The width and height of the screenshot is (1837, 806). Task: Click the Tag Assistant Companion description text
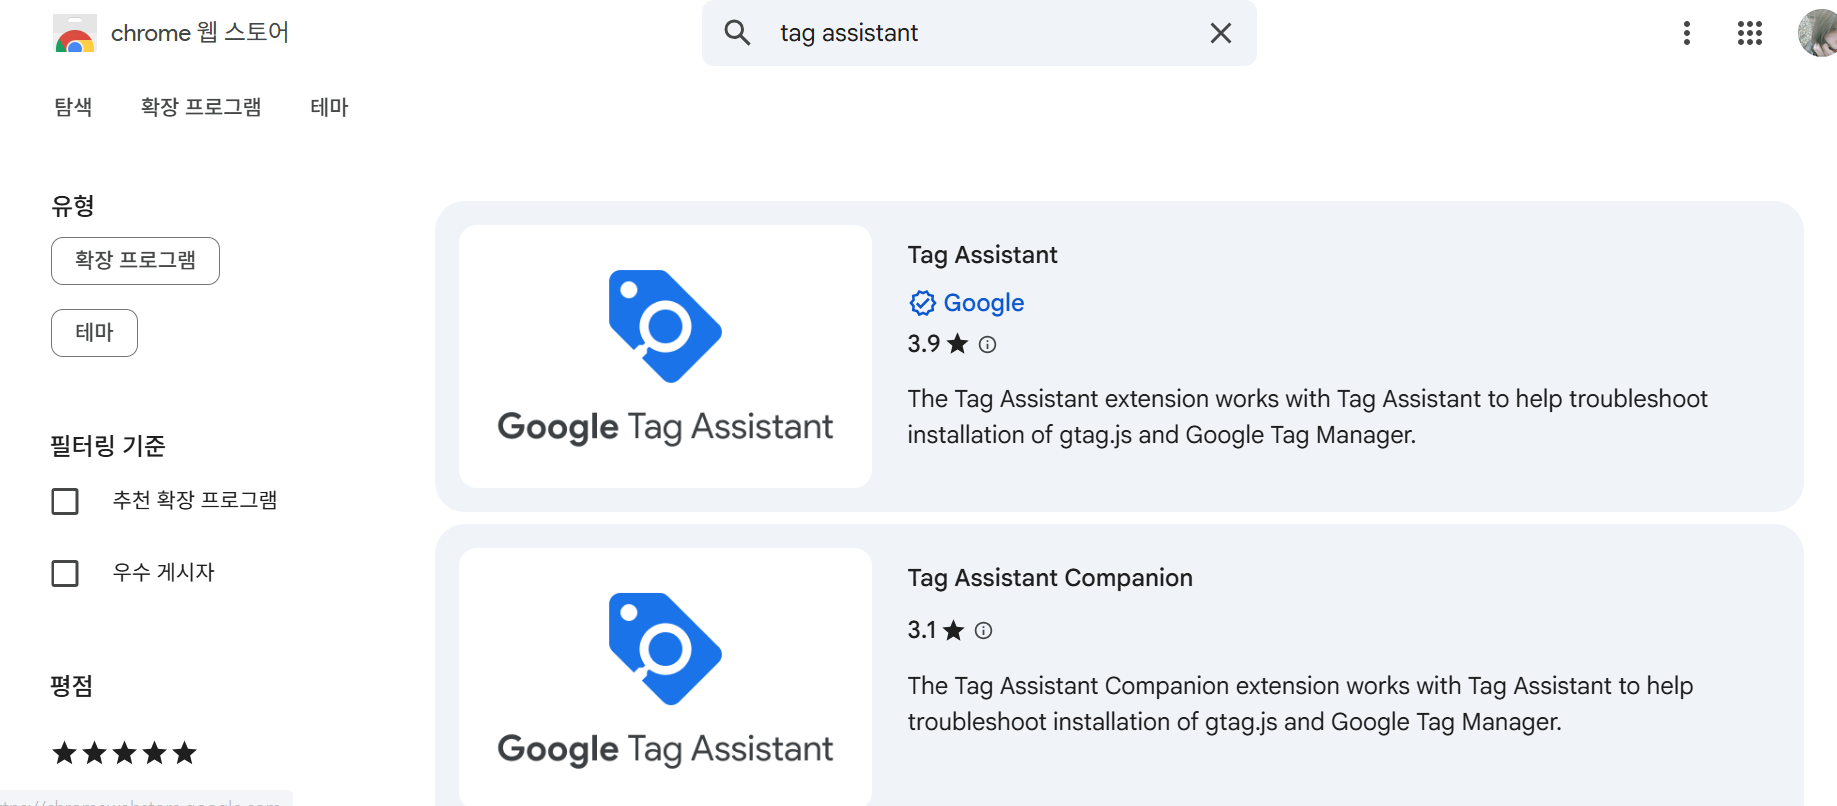[1300, 704]
